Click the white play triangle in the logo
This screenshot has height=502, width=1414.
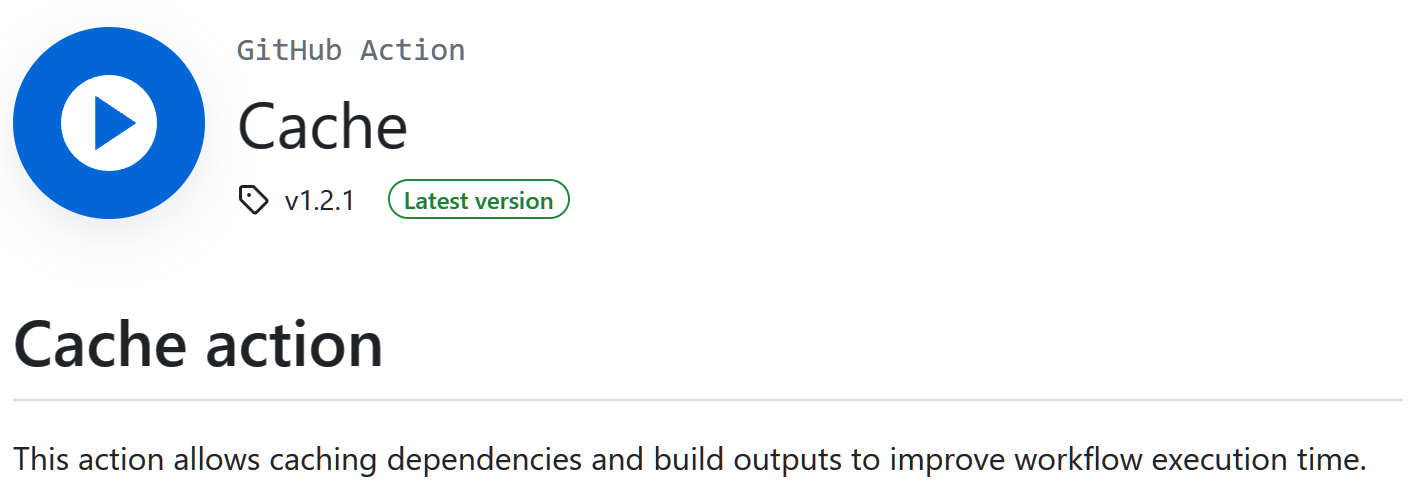(x=112, y=123)
